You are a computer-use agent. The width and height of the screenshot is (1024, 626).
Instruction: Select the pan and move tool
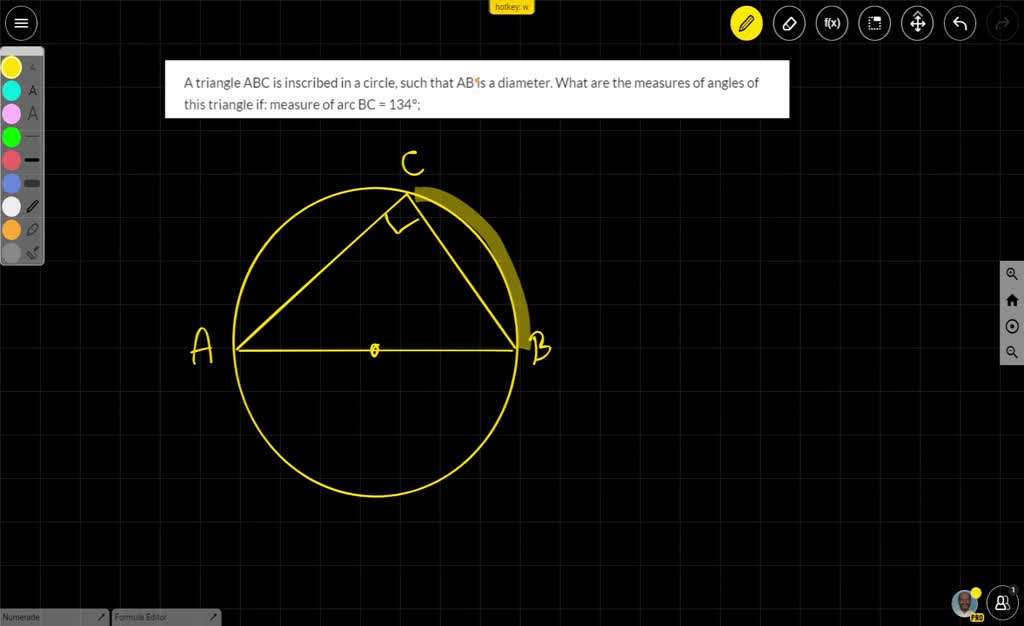[x=917, y=23]
